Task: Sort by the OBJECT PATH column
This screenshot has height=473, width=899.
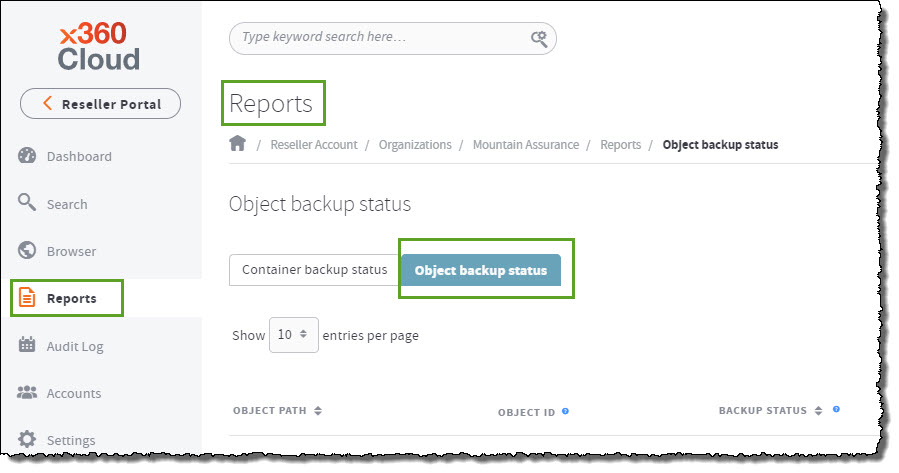Action: pos(277,411)
